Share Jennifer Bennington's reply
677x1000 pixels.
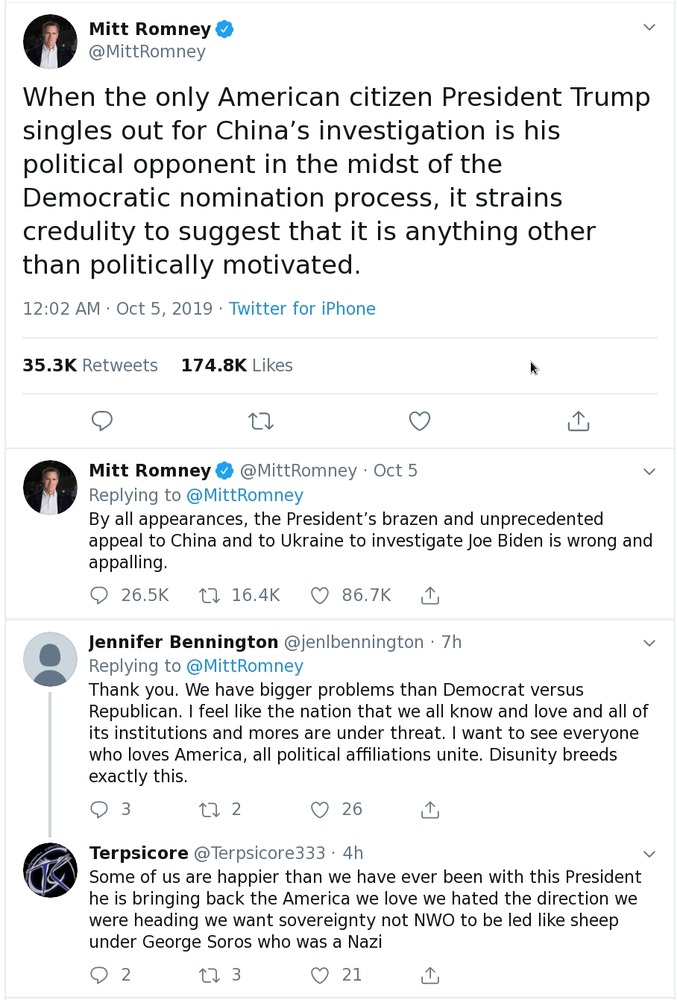pyautogui.click(x=430, y=809)
